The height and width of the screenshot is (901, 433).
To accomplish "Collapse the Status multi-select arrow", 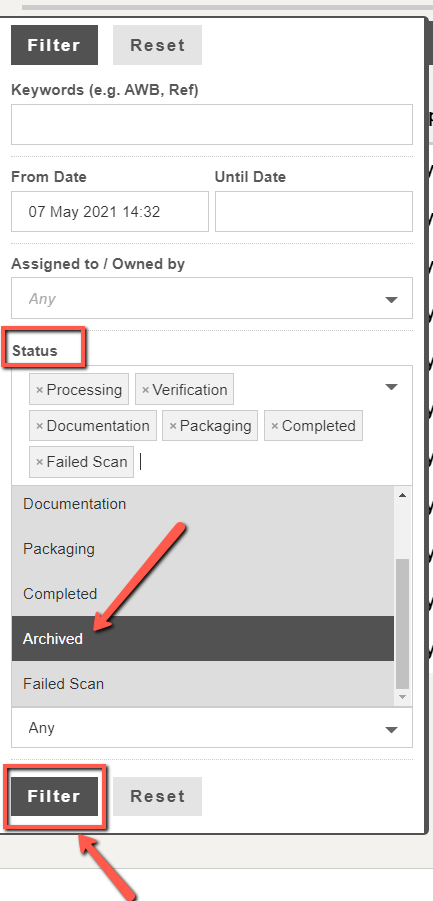I will pyautogui.click(x=391, y=387).
